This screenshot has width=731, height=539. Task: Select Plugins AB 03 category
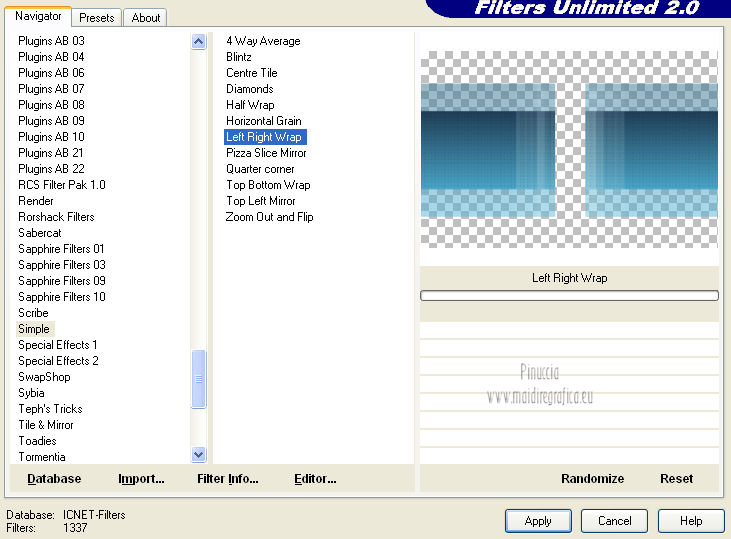pyautogui.click(x=51, y=41)
